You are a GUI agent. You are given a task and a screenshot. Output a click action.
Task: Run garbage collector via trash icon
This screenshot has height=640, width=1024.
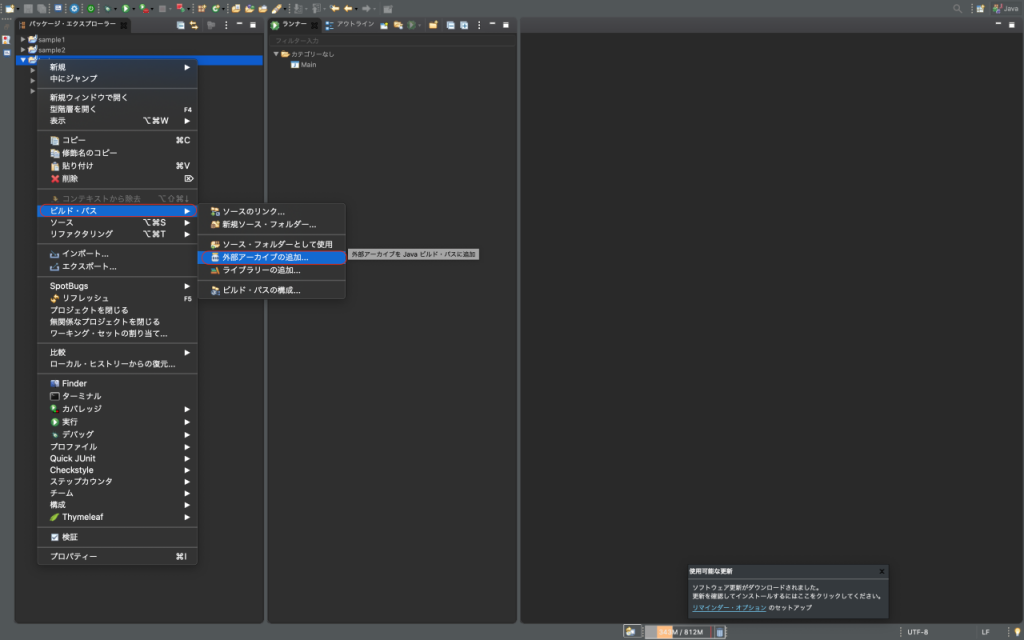[x=720, y=631]
